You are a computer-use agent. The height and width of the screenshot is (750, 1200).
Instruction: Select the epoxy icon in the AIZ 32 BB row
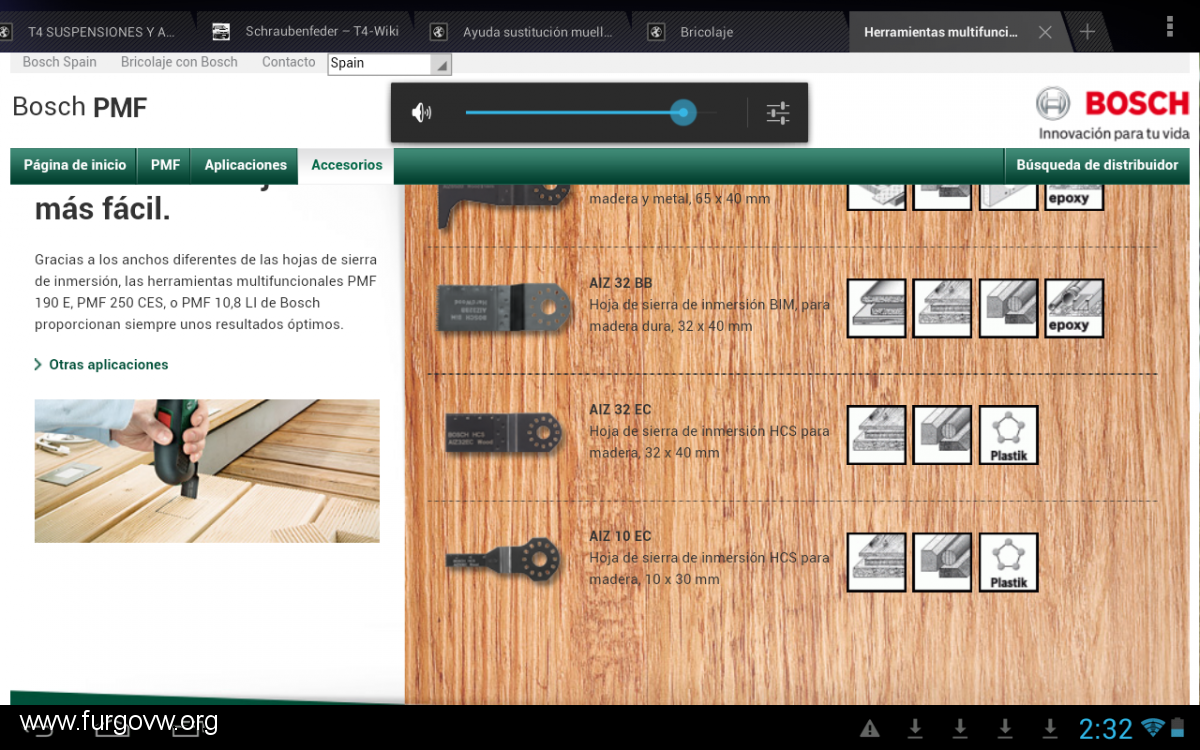click(x=1074, y=308)
